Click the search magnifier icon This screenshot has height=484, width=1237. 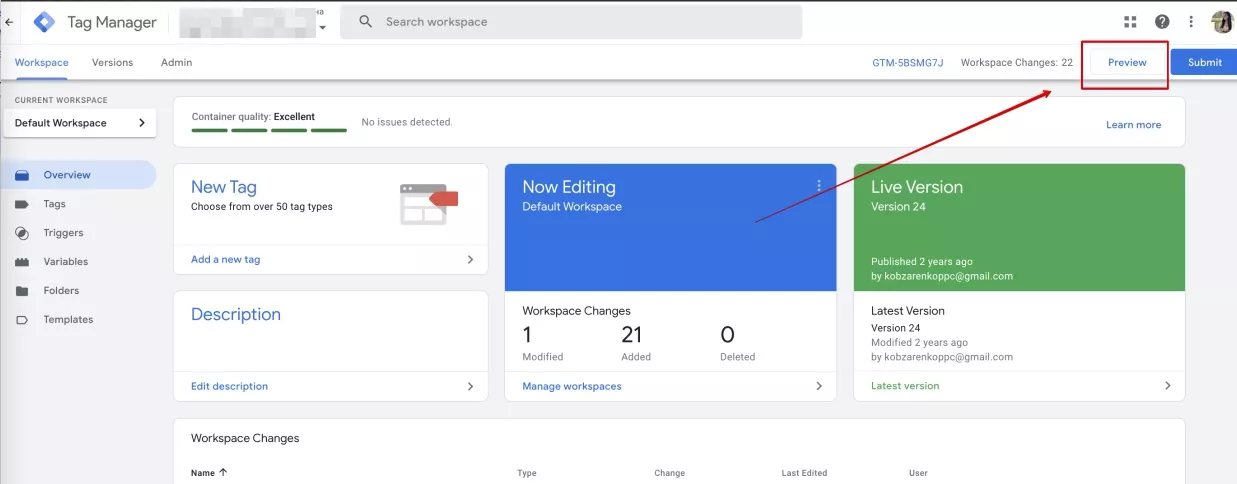[365, 21]
